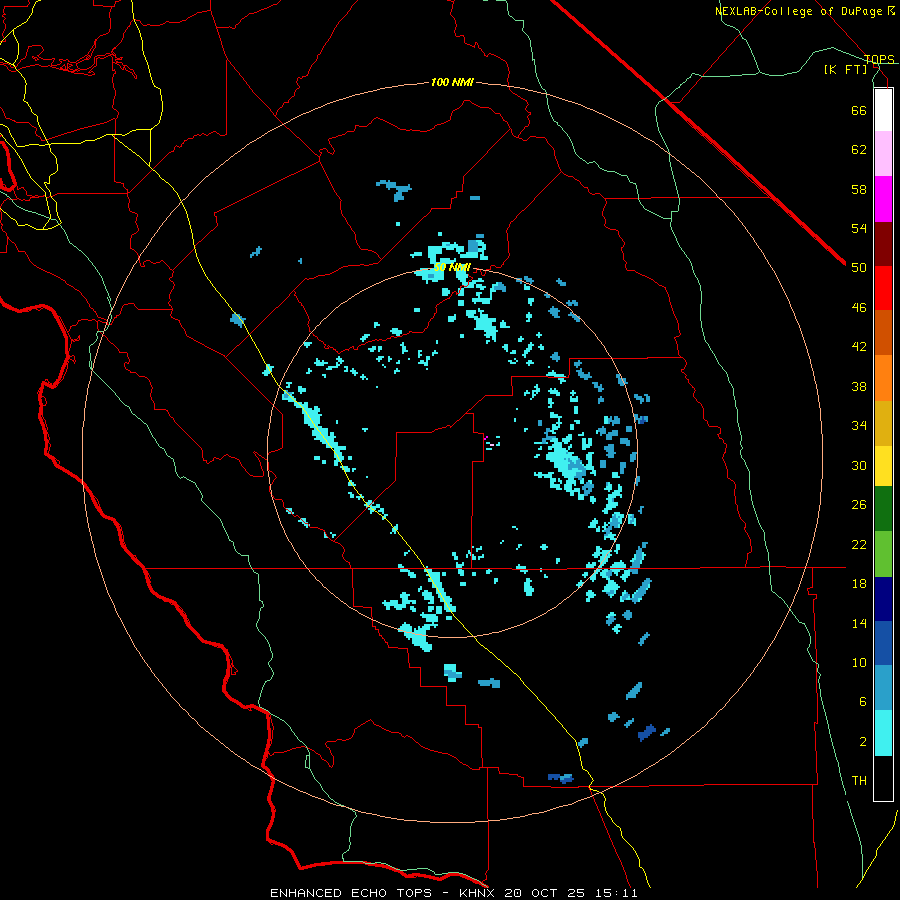The width and height of the screenshot is (900, 900).
Task: Click the "34" scale label
Action: [859, 426]
